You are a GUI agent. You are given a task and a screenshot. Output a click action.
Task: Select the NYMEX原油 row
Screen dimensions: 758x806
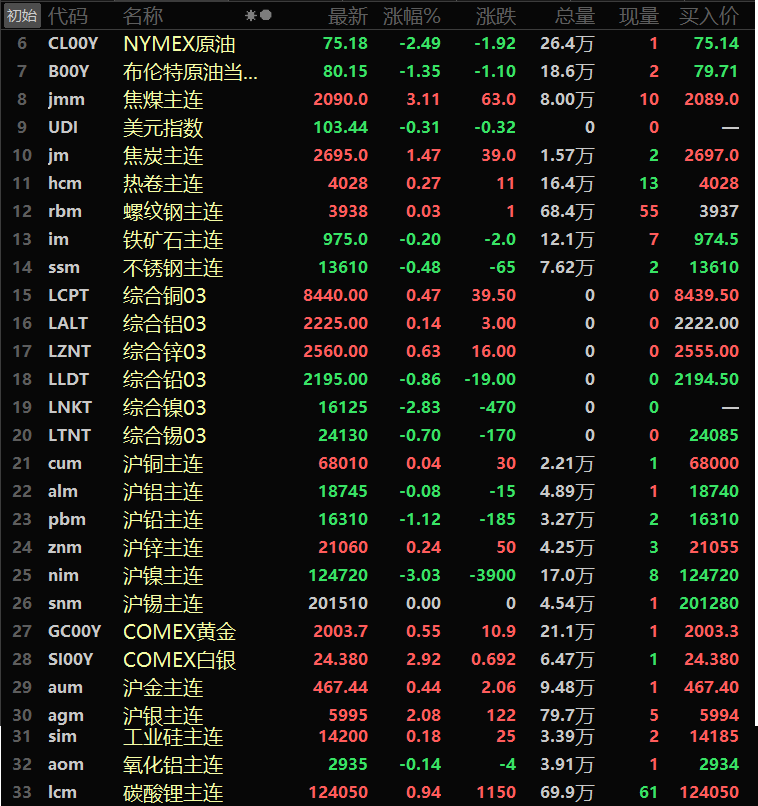pos(379,44)
